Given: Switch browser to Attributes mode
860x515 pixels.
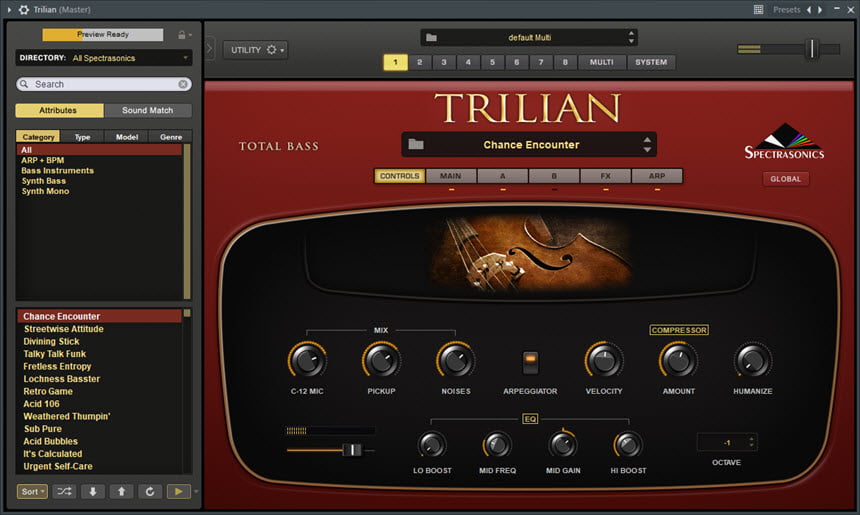Looking at the screenshot, I should pos(59,110).
